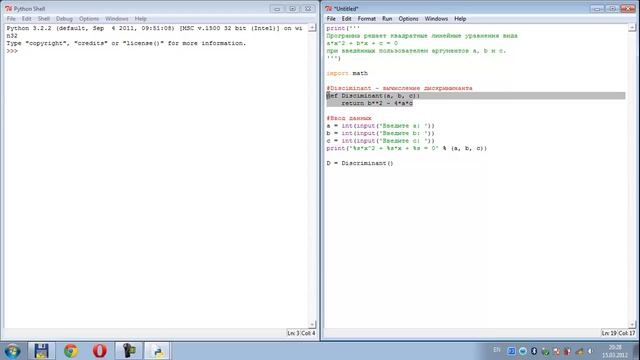Close the Untitled editor window

pos(628,9)
